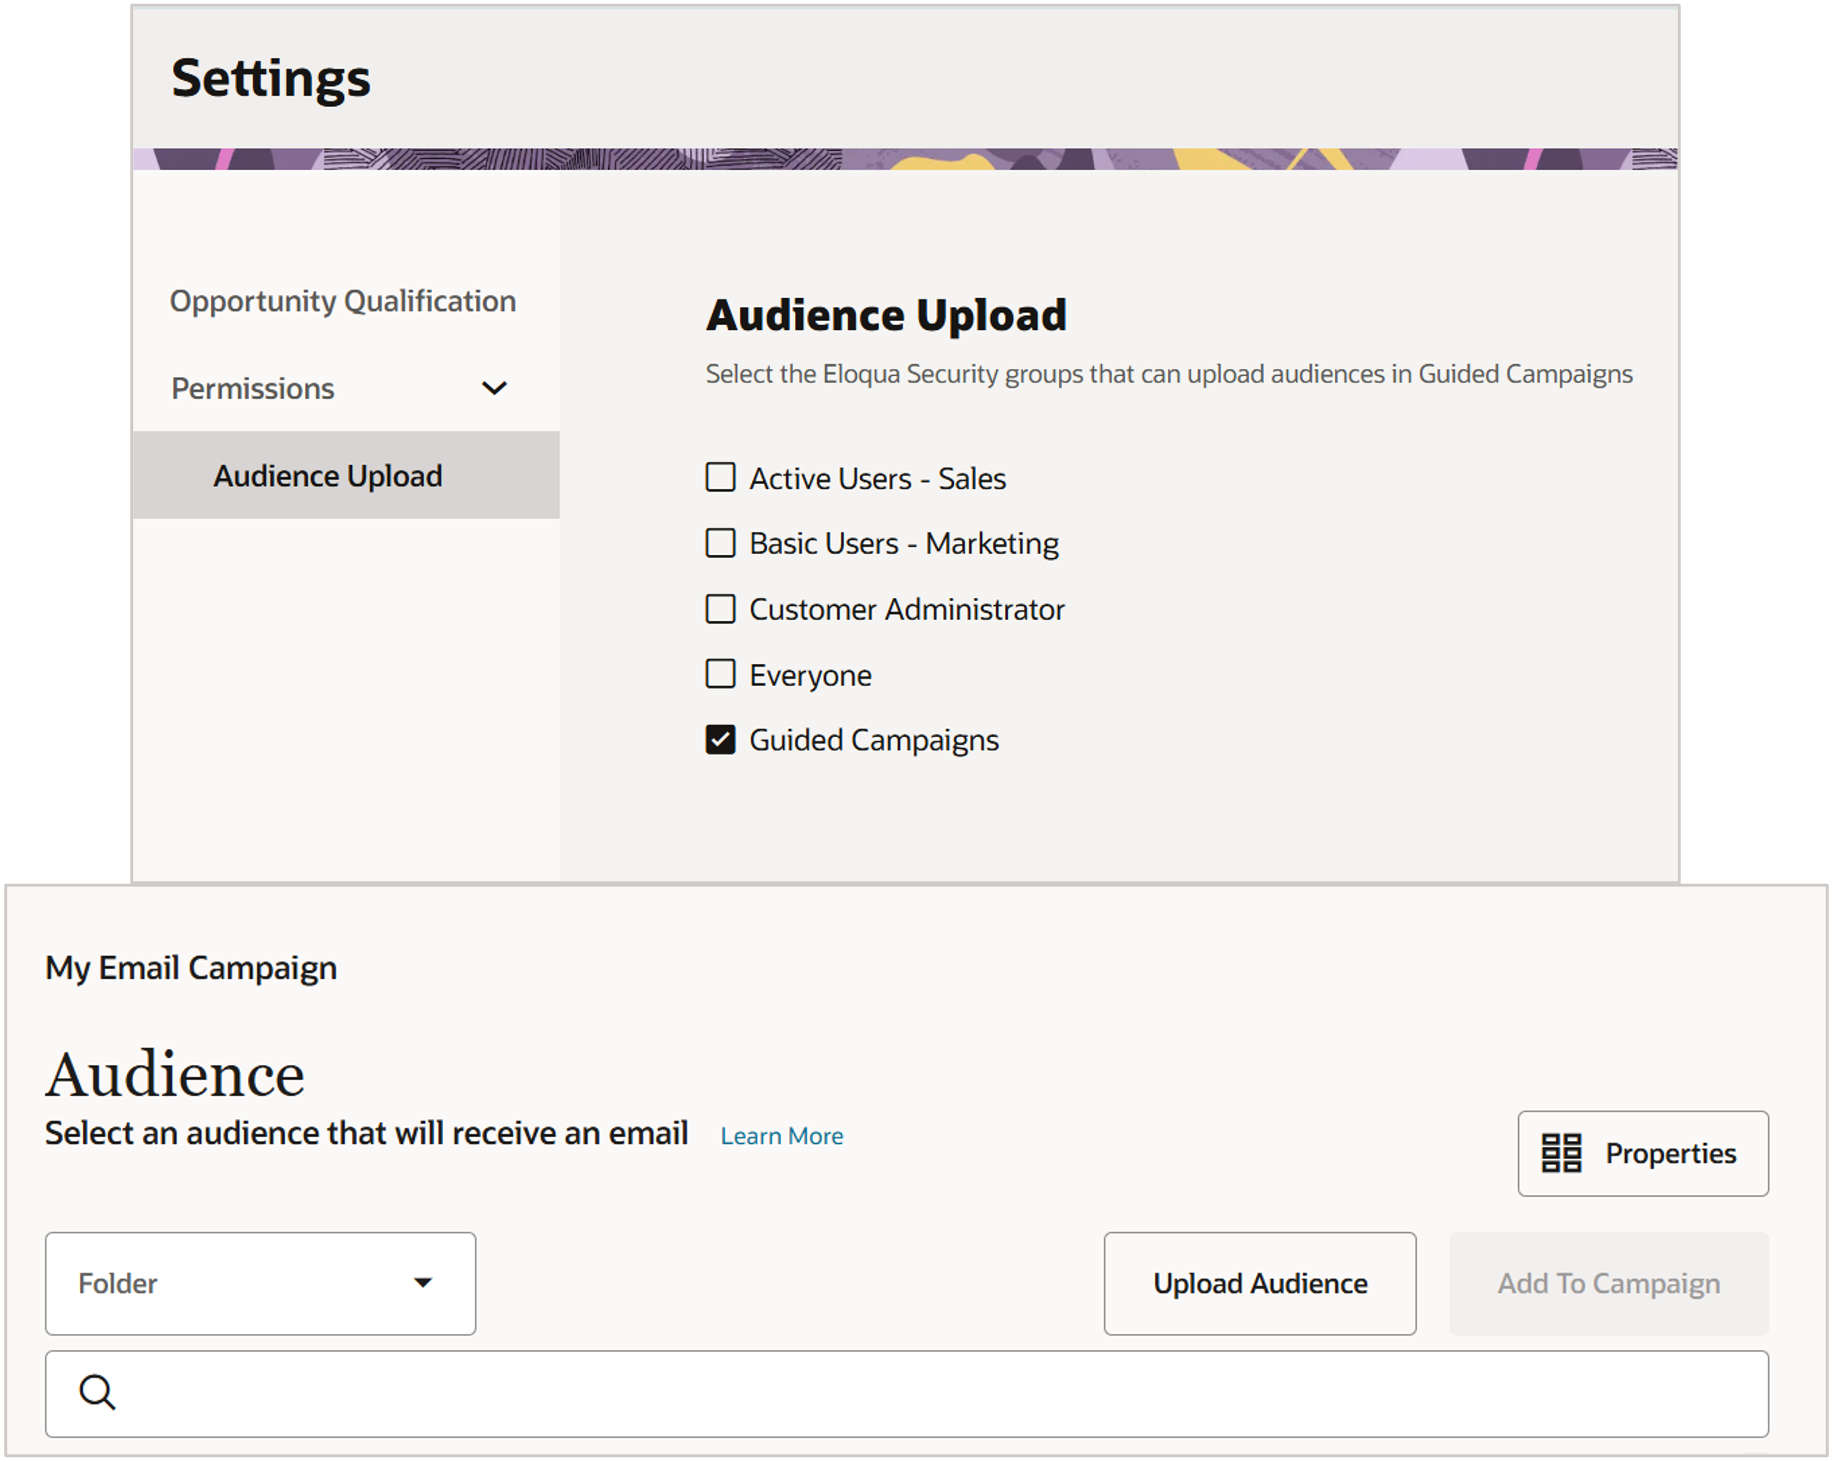Click the Upload Audience button
1833x1462 pixels.
(x=1260, y=1283)
